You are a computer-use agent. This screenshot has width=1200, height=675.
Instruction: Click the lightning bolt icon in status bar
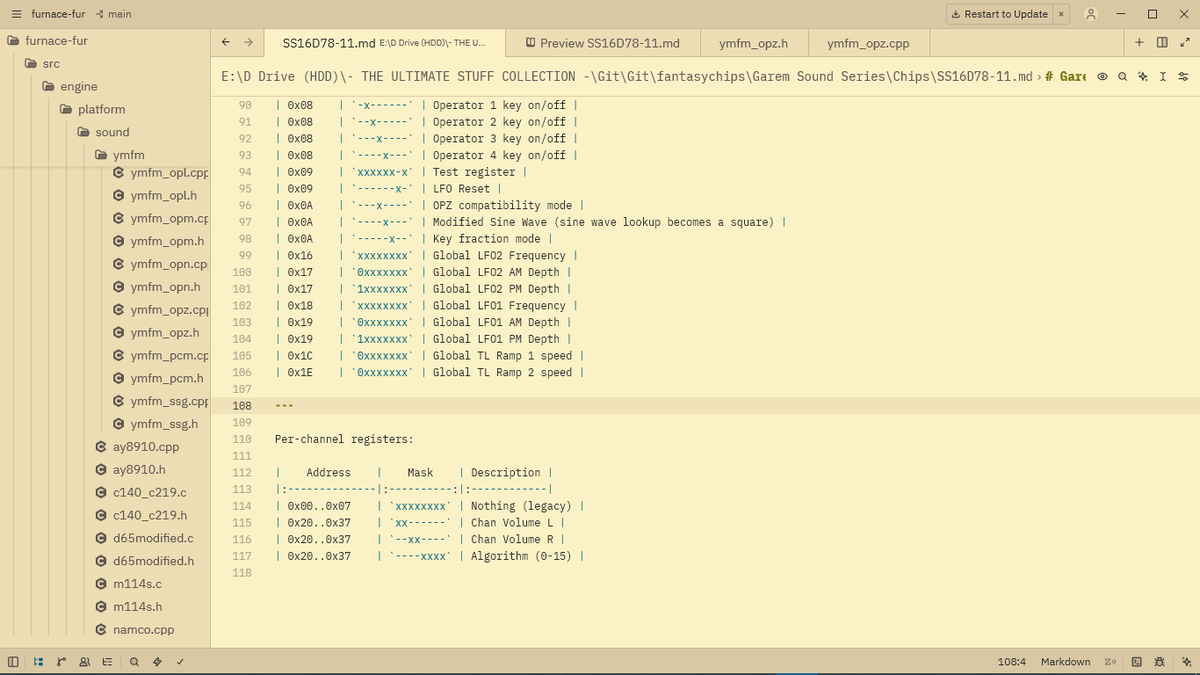(157, 662)
